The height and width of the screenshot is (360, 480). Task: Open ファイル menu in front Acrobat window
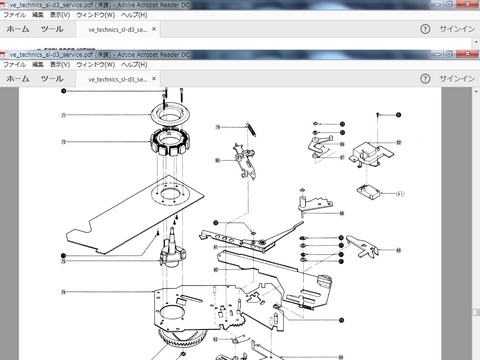point(14,64)
